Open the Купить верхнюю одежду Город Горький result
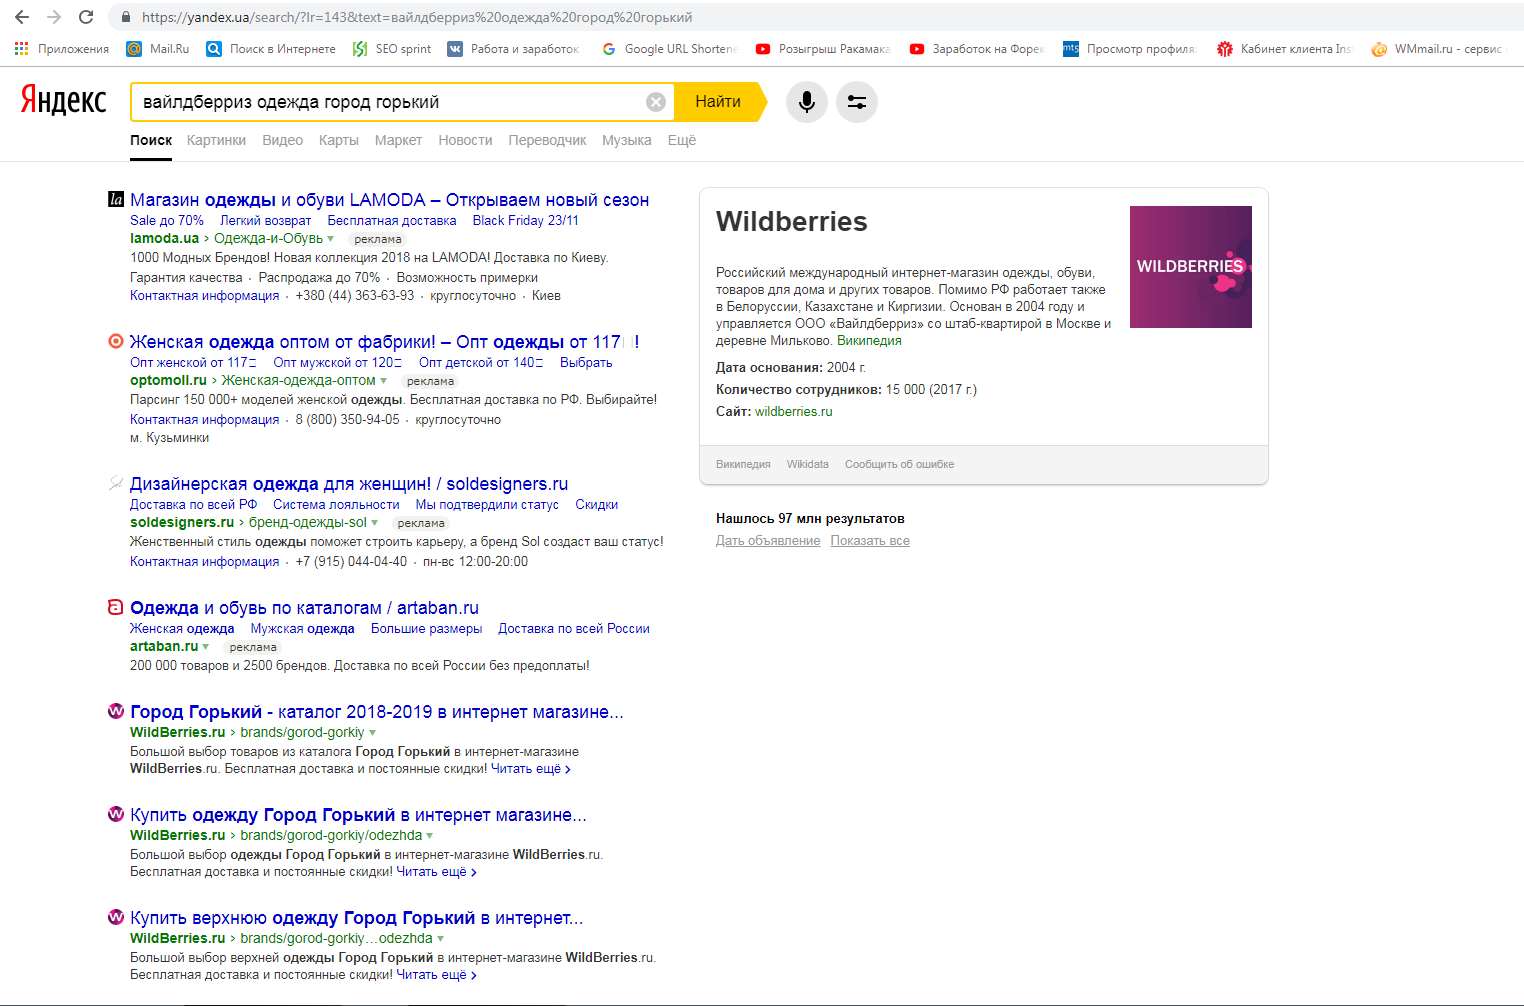Image resolution: width=1524 pixels, height=1006 pixels. point(357,918)
